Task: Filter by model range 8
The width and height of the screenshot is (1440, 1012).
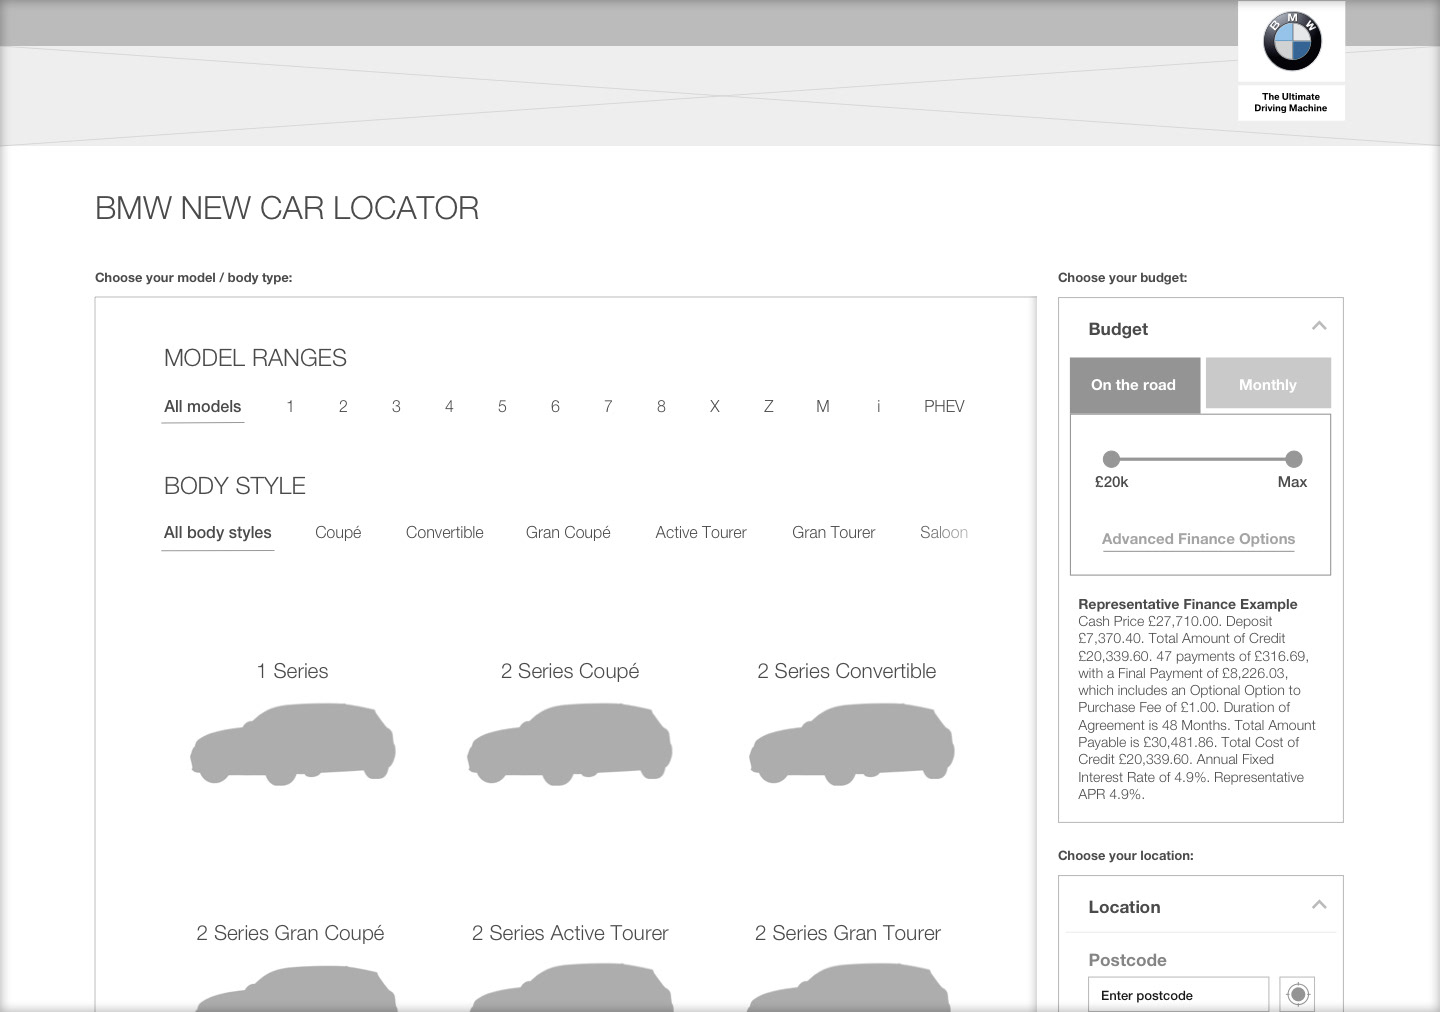Action: click(661, 406)
